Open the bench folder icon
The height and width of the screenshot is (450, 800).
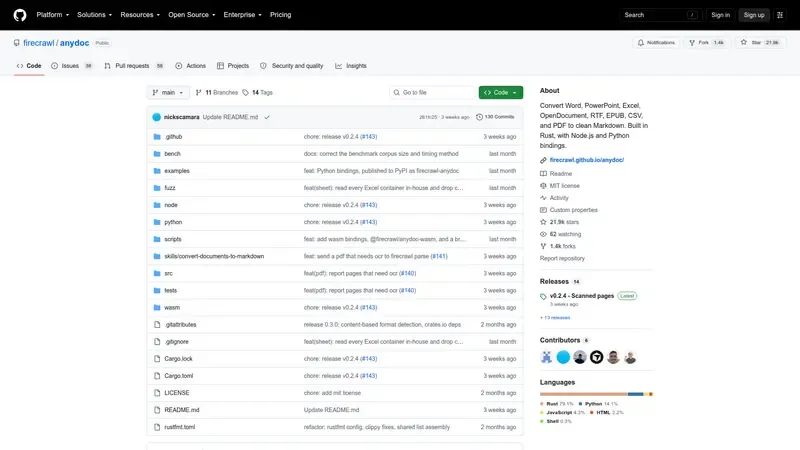point(157,154)
